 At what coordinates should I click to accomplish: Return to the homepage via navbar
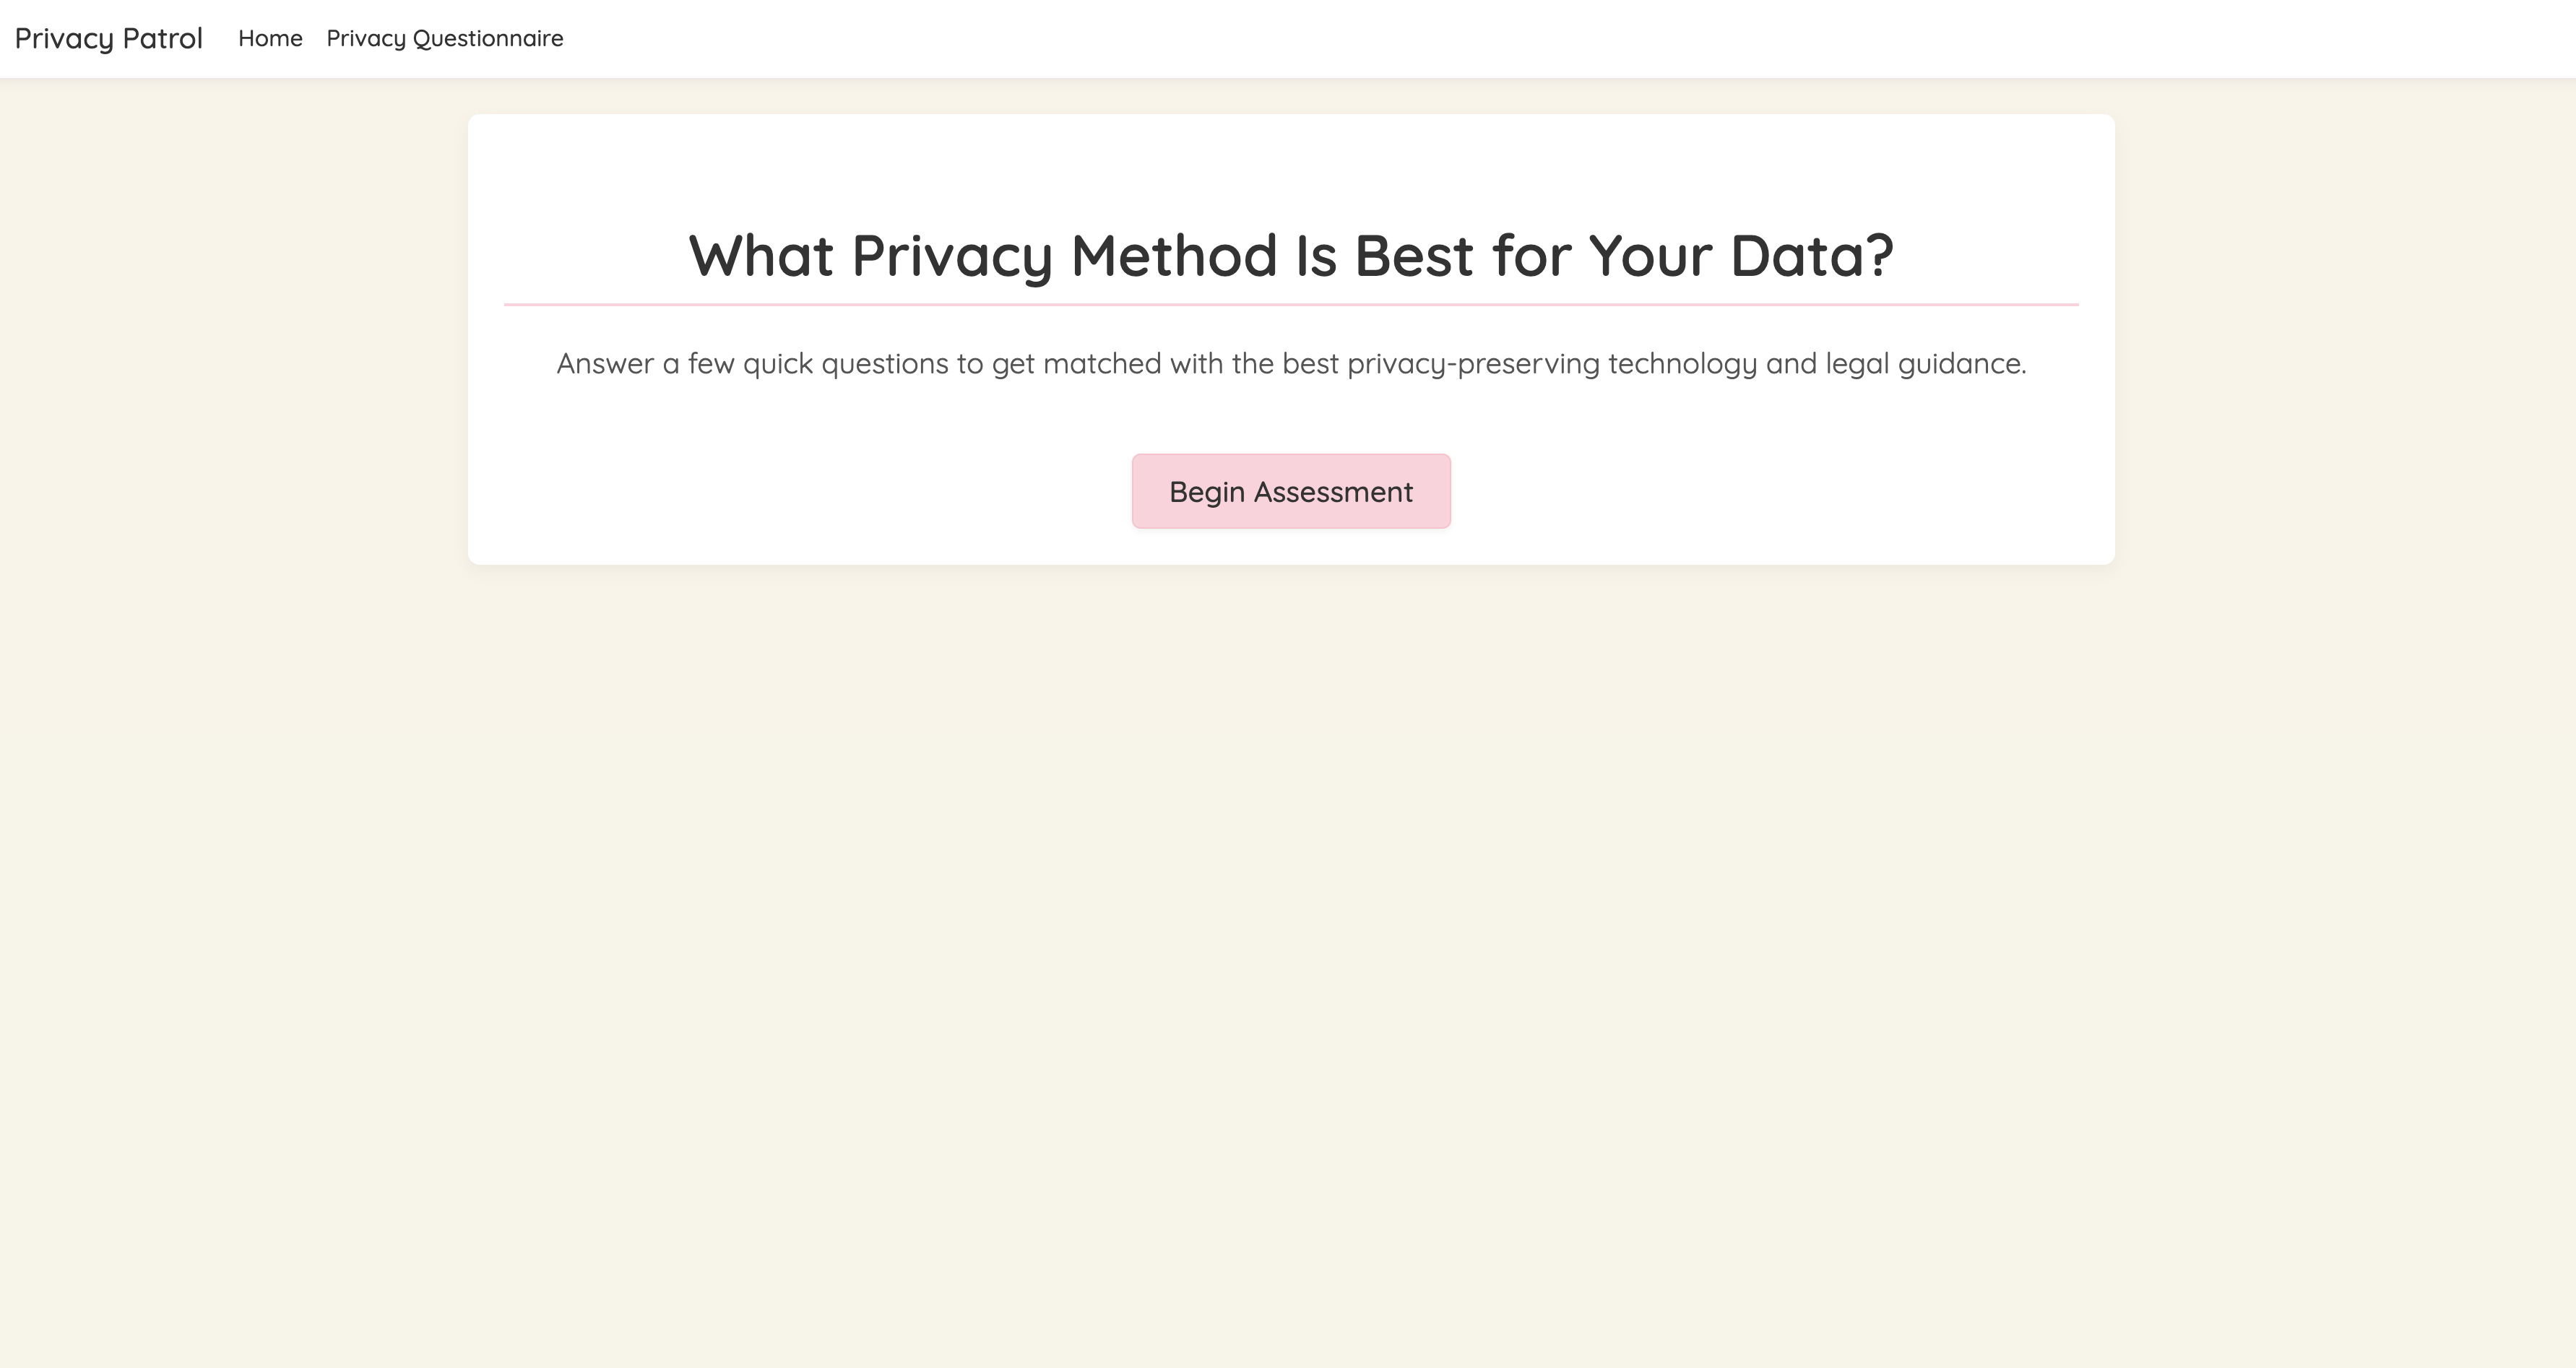coord(269,38)
